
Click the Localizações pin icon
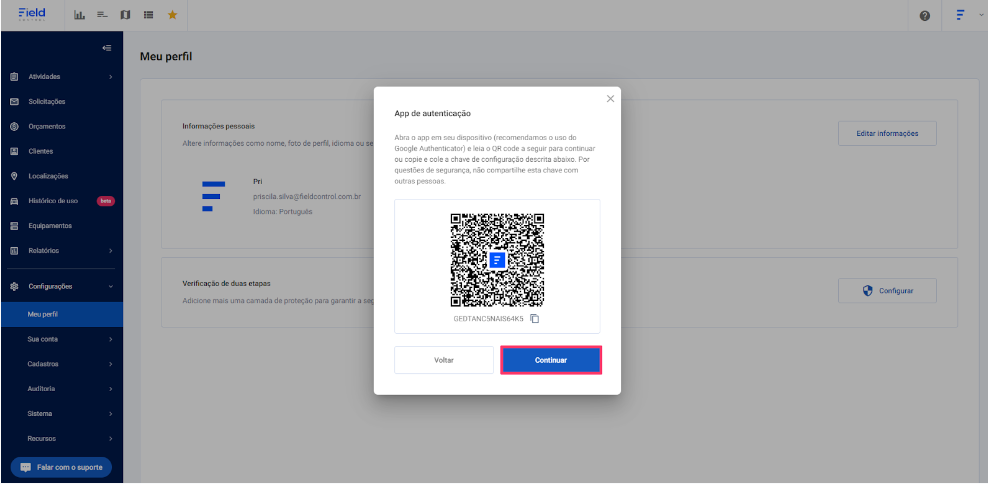point(14,176)
